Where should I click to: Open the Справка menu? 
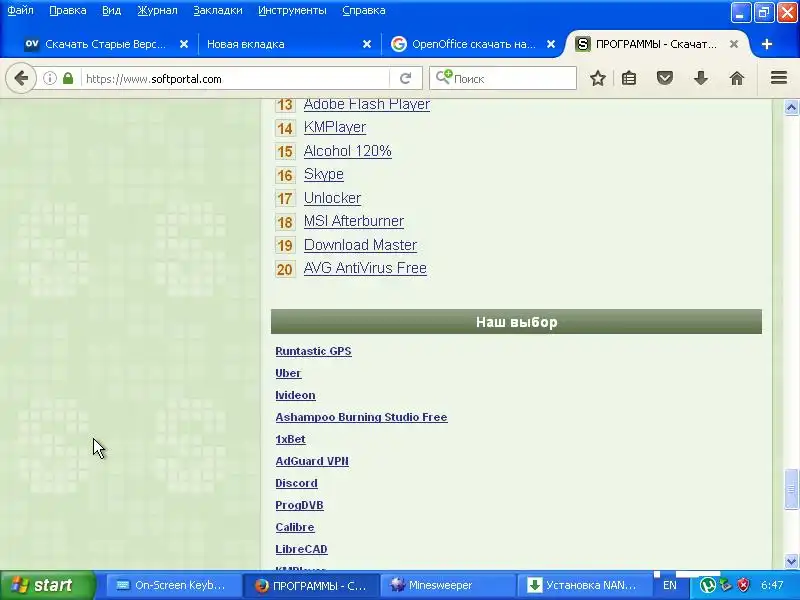point(364,10)
